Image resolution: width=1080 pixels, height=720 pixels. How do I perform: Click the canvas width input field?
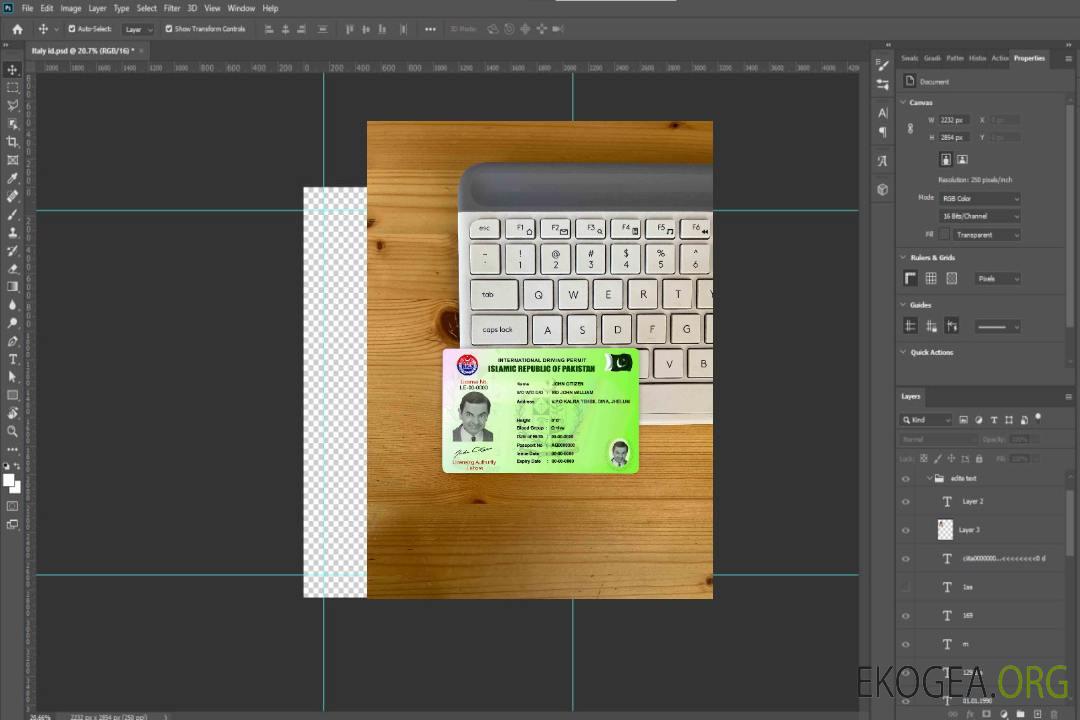pos(953,120)
